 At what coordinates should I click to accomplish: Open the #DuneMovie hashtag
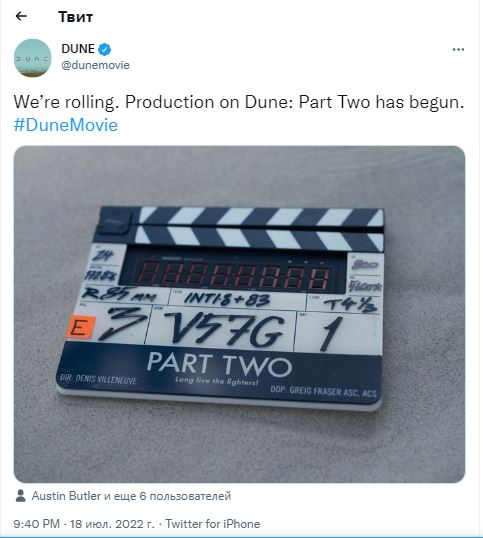click(66, 125)
